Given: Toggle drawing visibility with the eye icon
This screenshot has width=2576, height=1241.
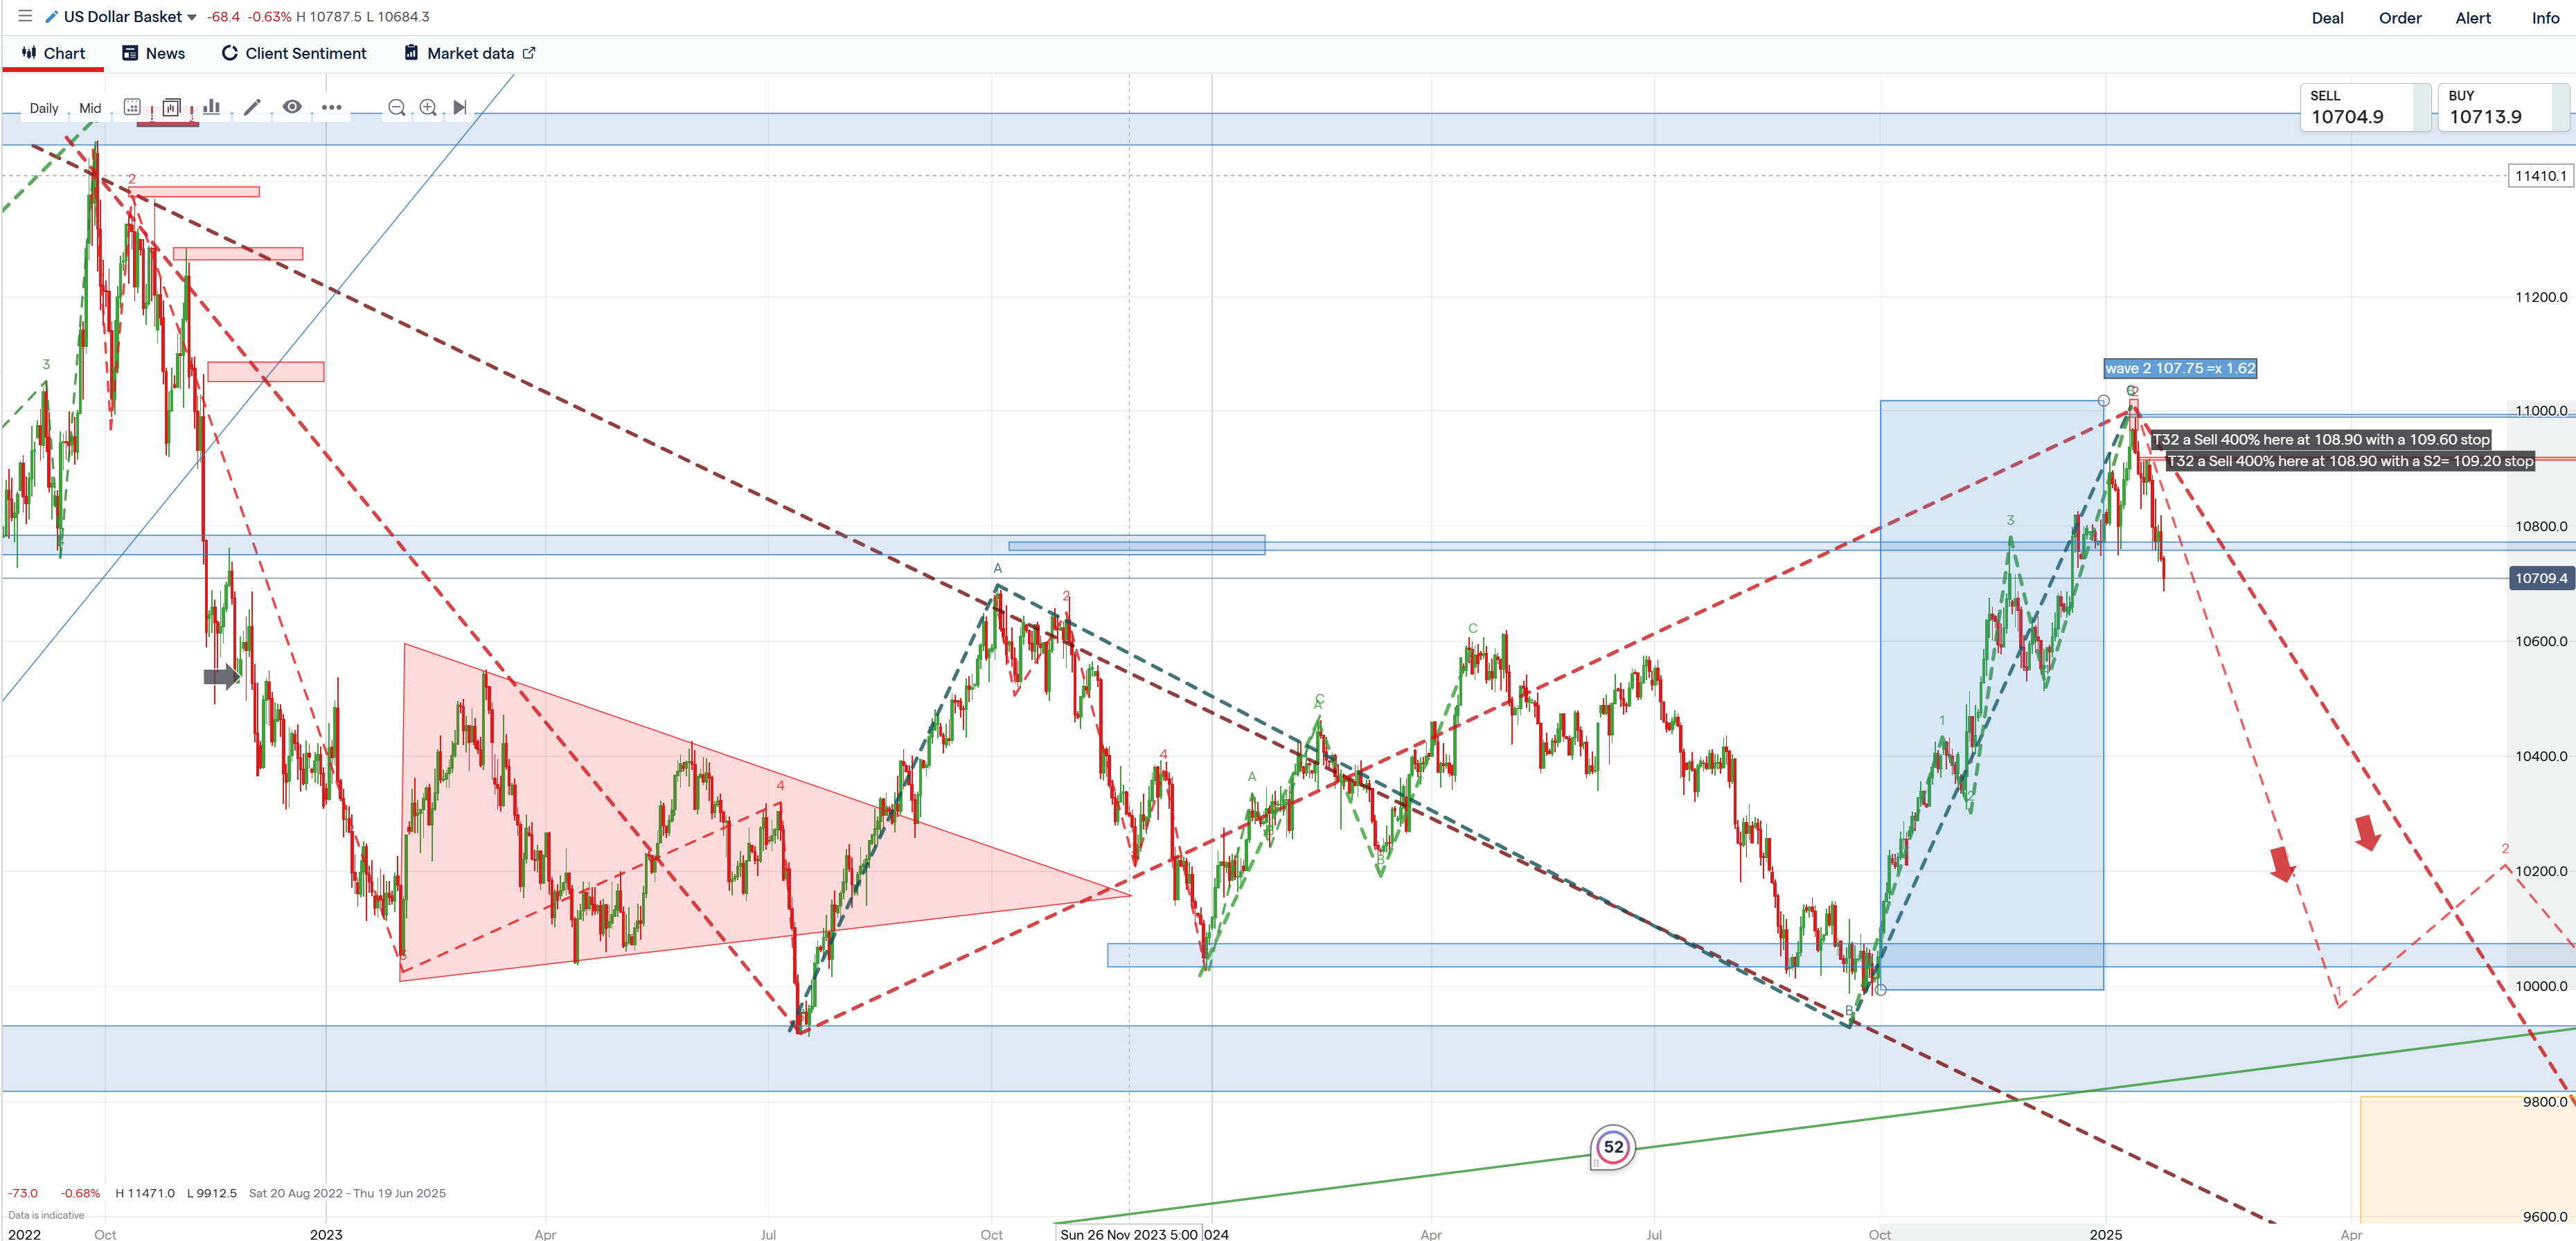Looking at the screenshot, I should point(292,107).
